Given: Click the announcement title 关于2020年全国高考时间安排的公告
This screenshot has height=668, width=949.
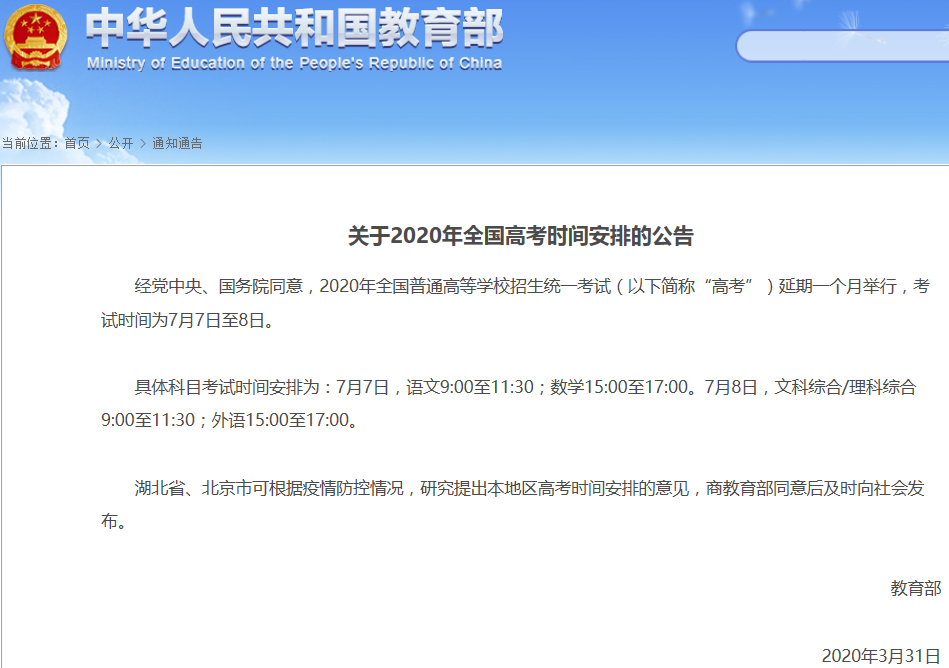Looking at the screenshot, I should coord(520,237).
